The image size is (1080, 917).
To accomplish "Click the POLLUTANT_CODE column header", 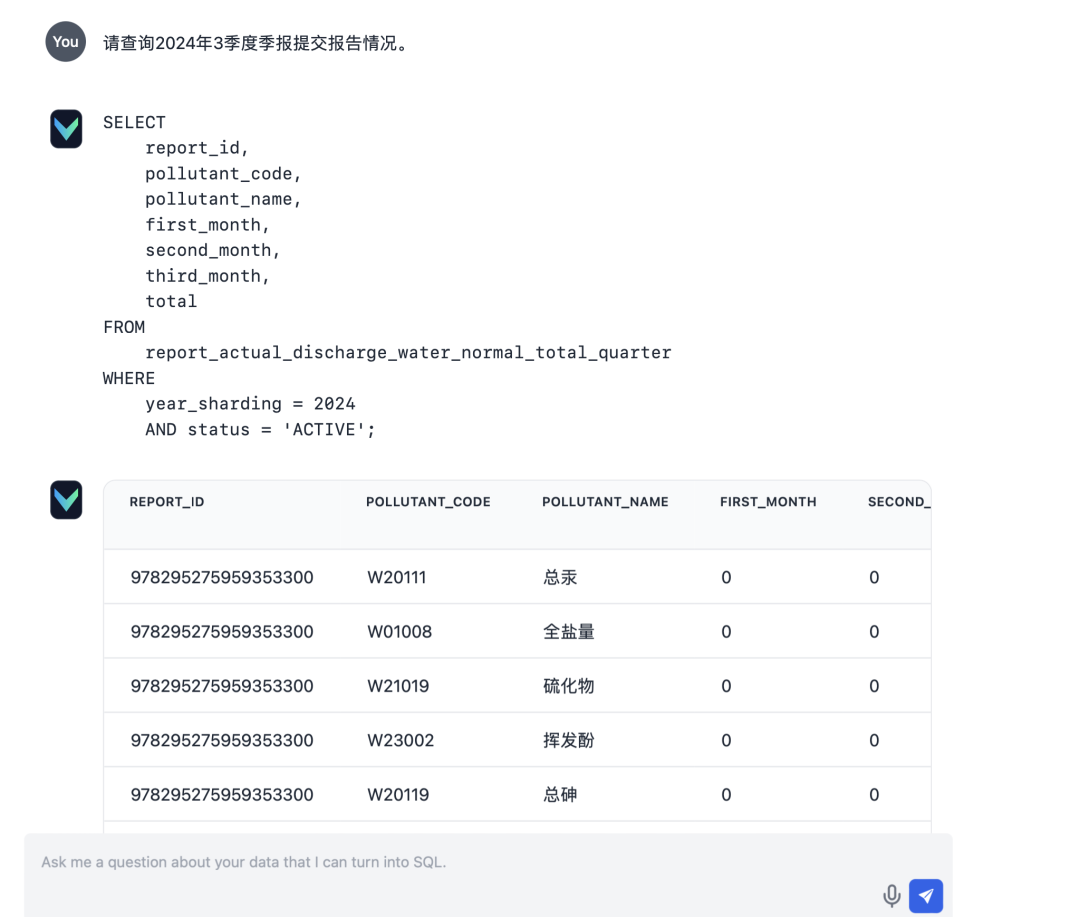I will pos(428,502).
